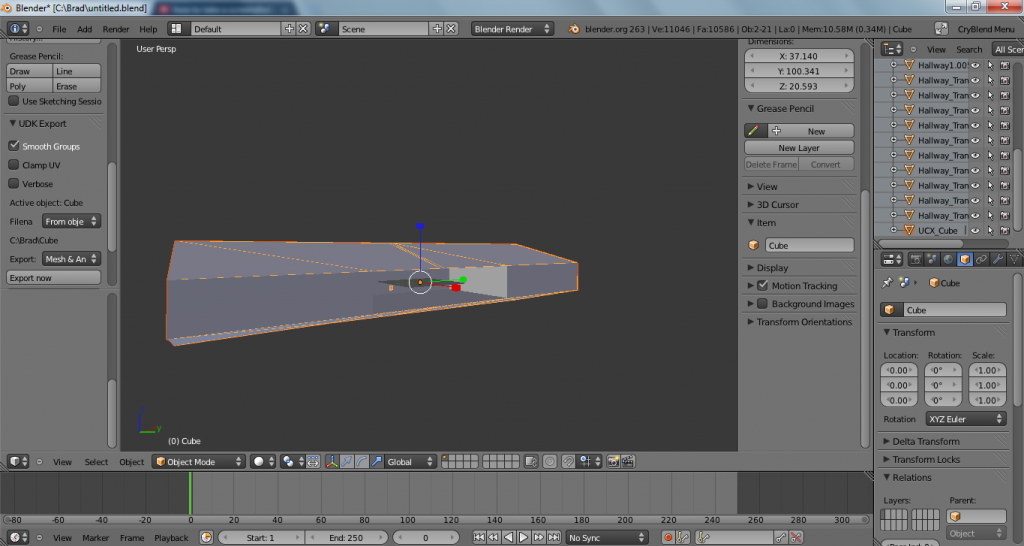Click proportional editing circle icon
The image size is (1024, 546).
pos(550,462)
